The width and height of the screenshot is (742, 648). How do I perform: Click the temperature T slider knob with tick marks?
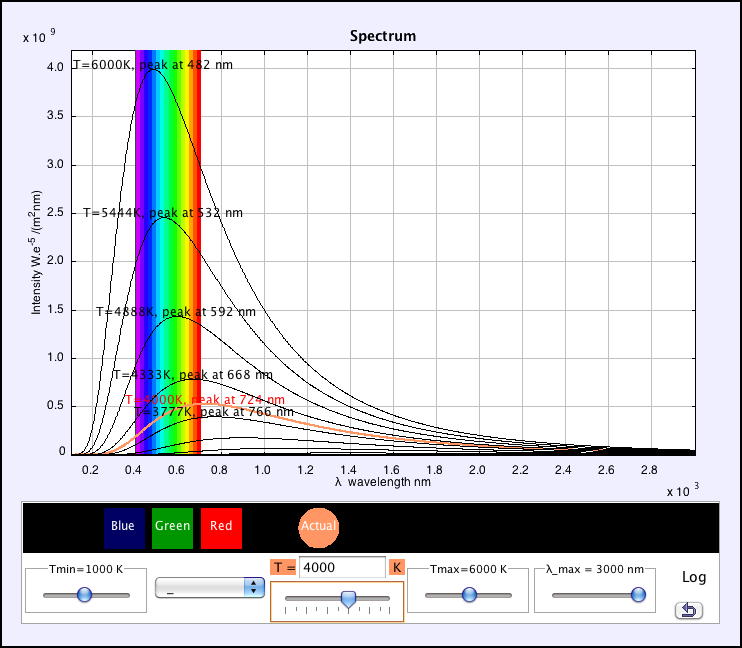348,598
